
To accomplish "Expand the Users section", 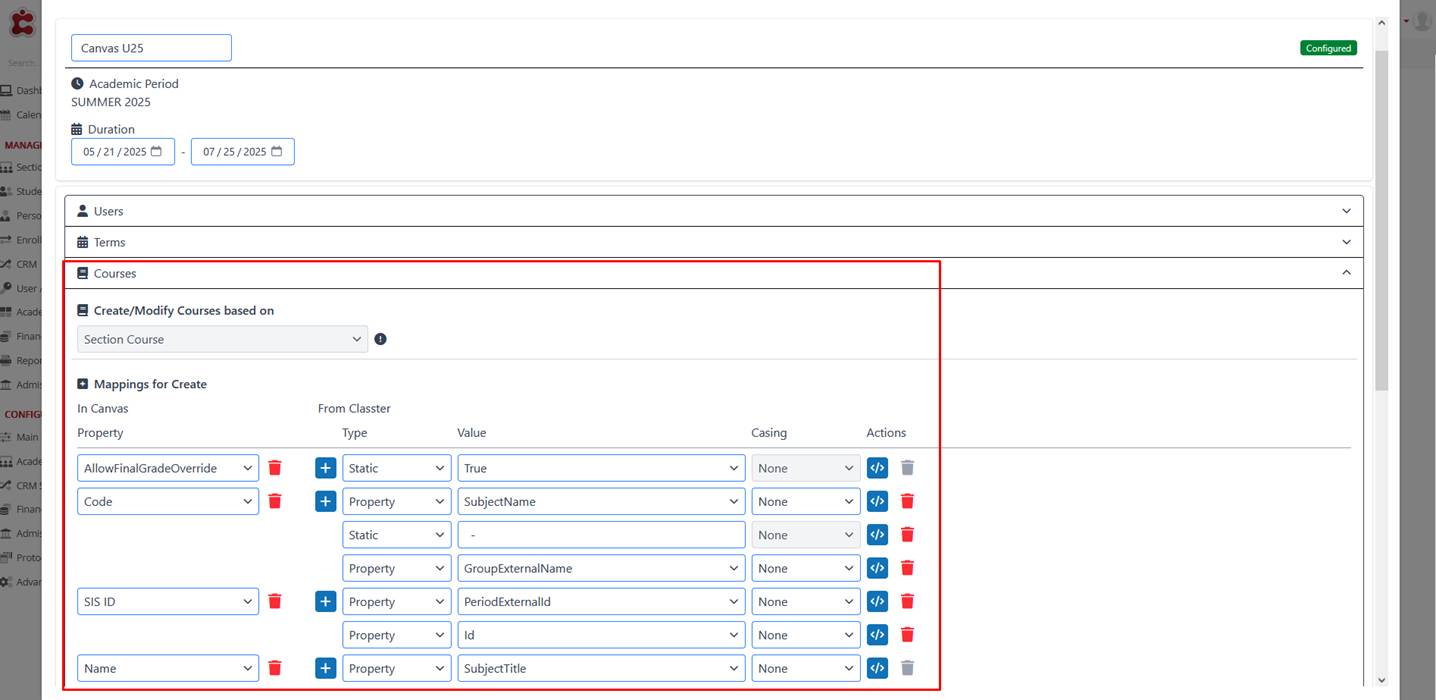I will coord(714,211).
